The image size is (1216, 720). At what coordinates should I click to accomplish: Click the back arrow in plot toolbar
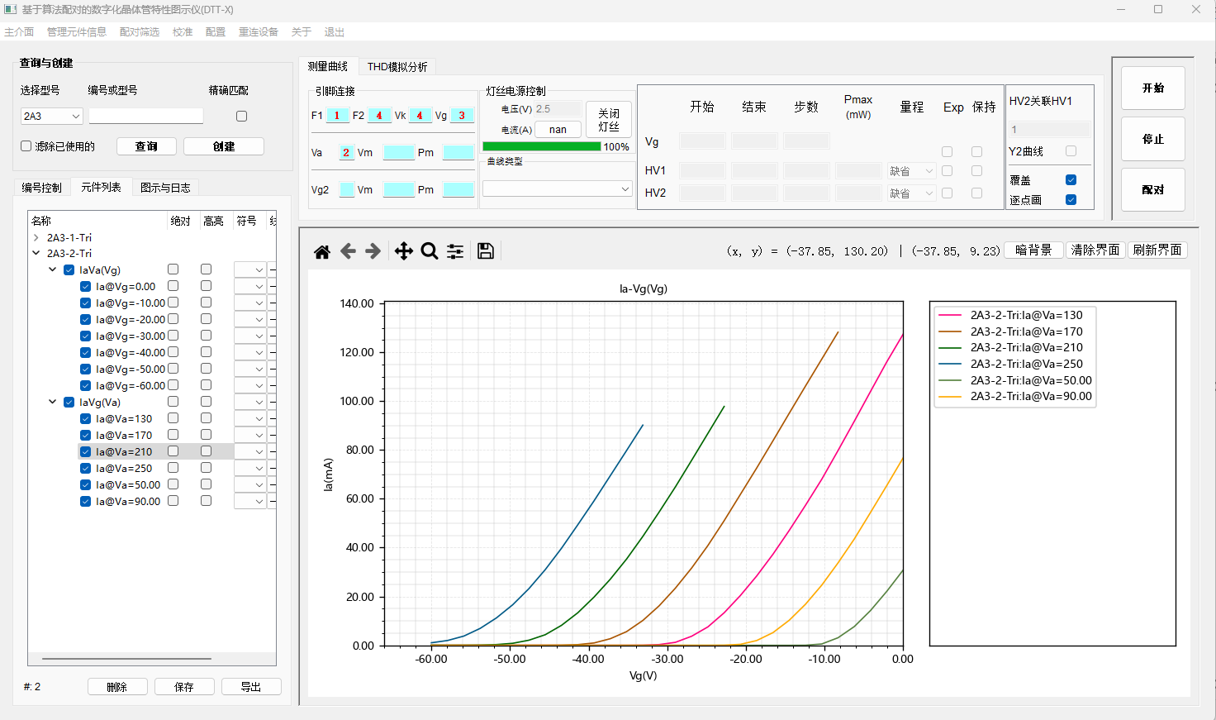click(348, 252)
